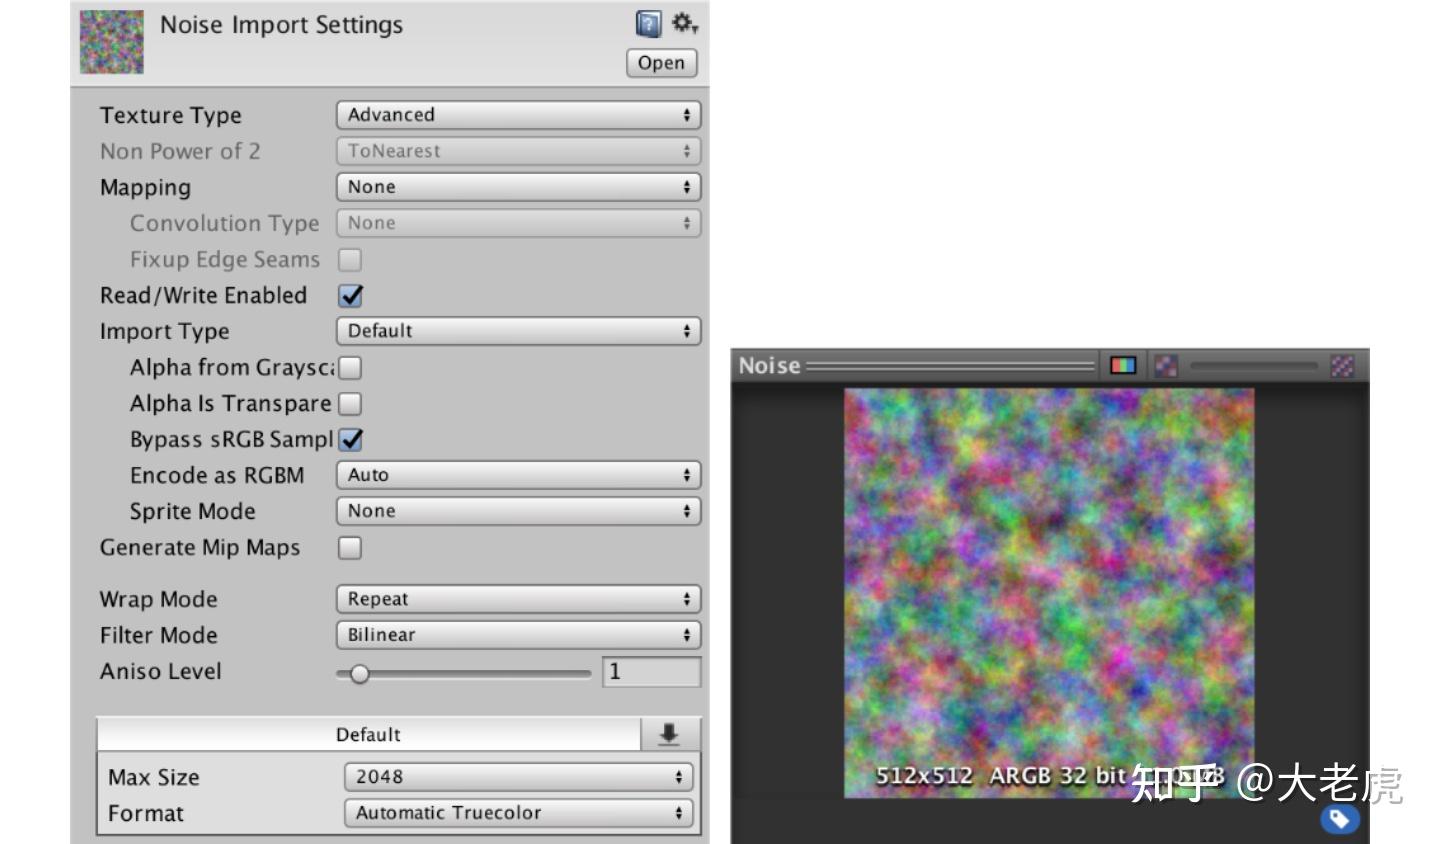The image size is (1440, 844).
Task: Enable the Generate Mip Maps checkbox
Action: point(350,548)
